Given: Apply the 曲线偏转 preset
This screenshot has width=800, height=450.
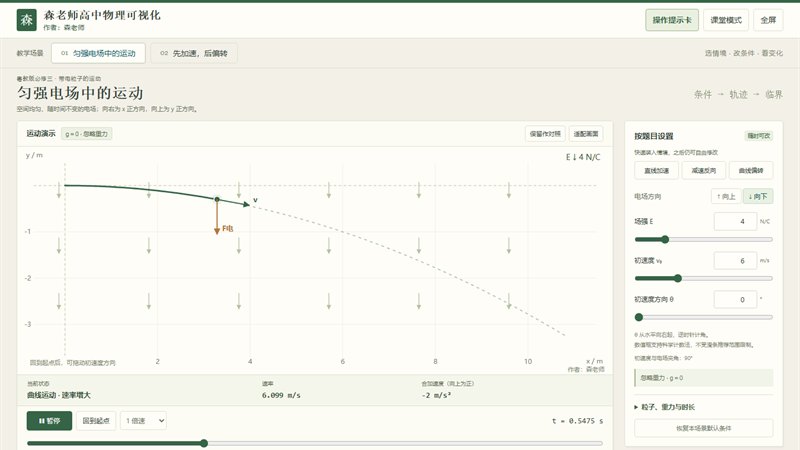Looking at the screenshot, I should tap(751, 170).
